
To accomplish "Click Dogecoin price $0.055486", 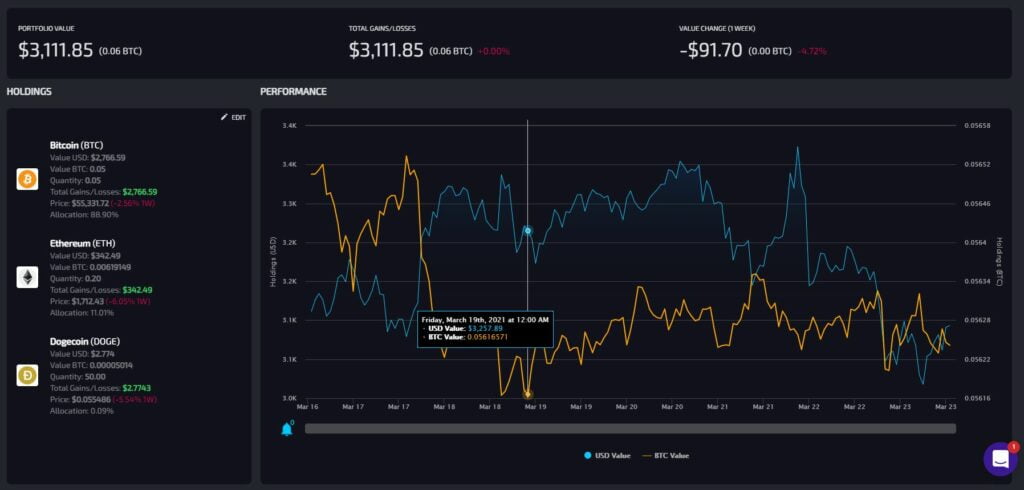I will 89,399.
